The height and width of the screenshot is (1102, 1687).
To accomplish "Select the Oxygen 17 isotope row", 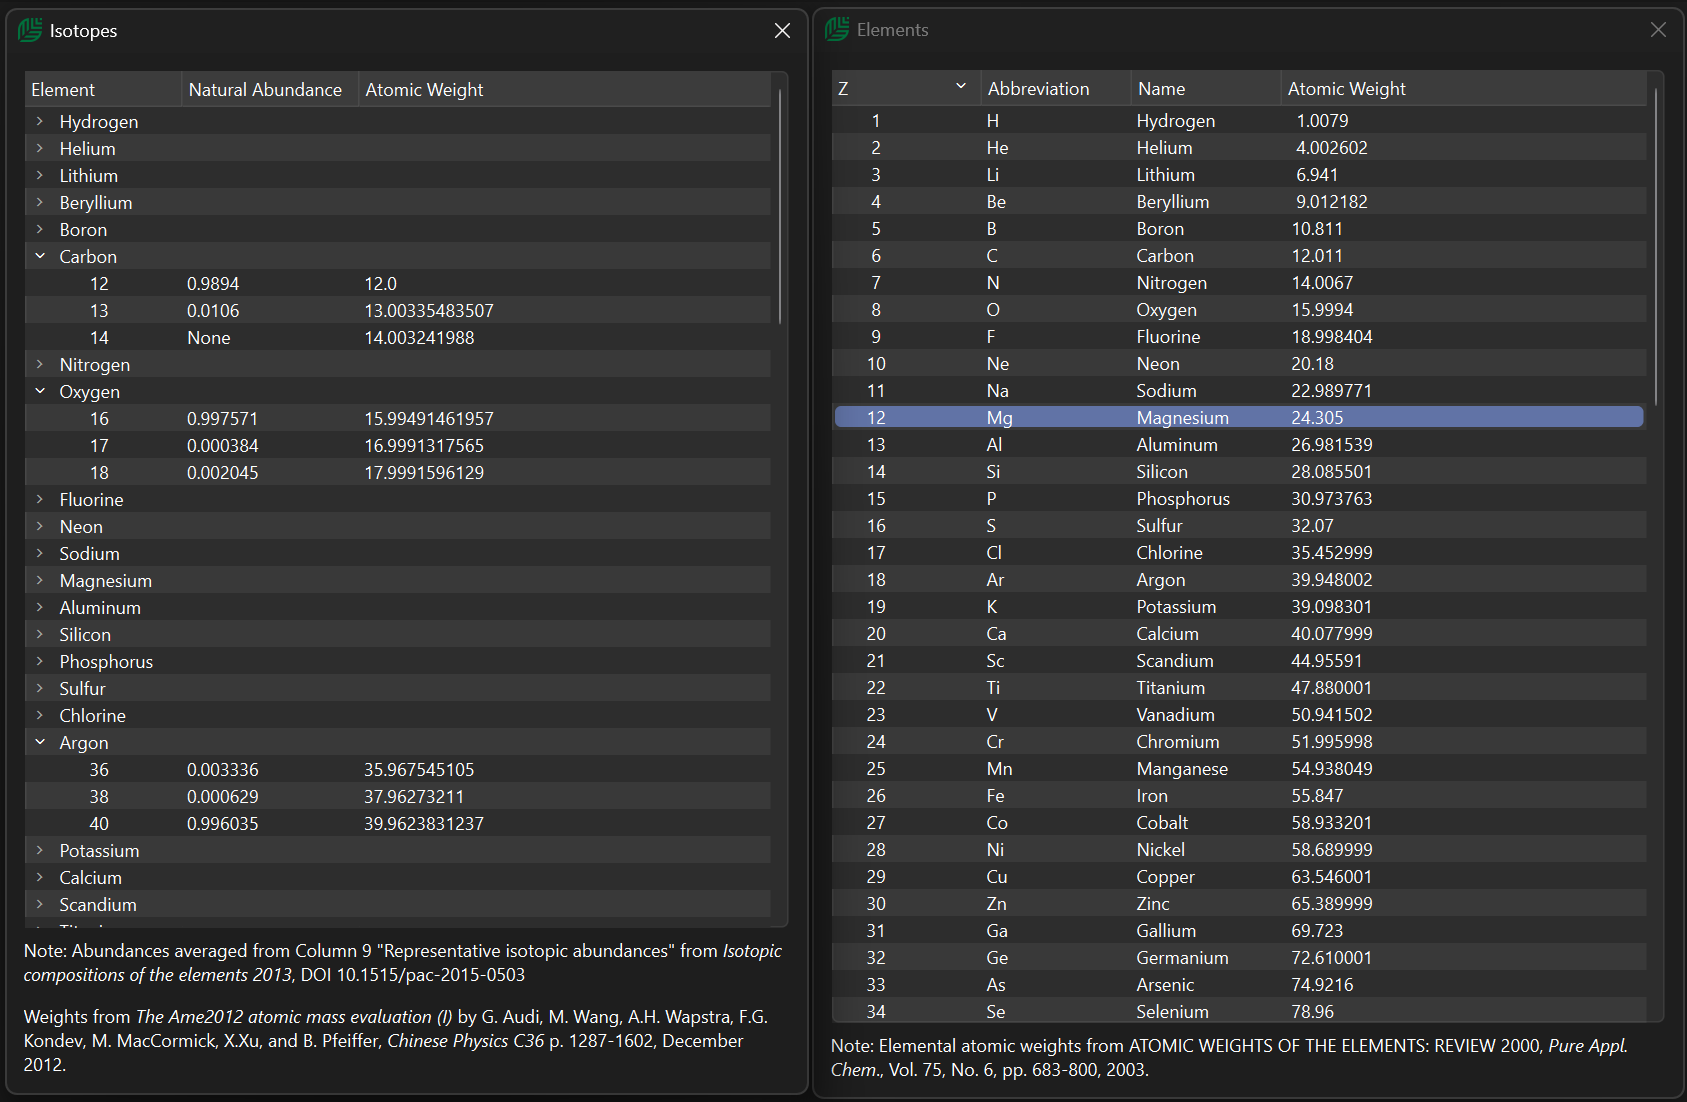I will click(398, 445).
